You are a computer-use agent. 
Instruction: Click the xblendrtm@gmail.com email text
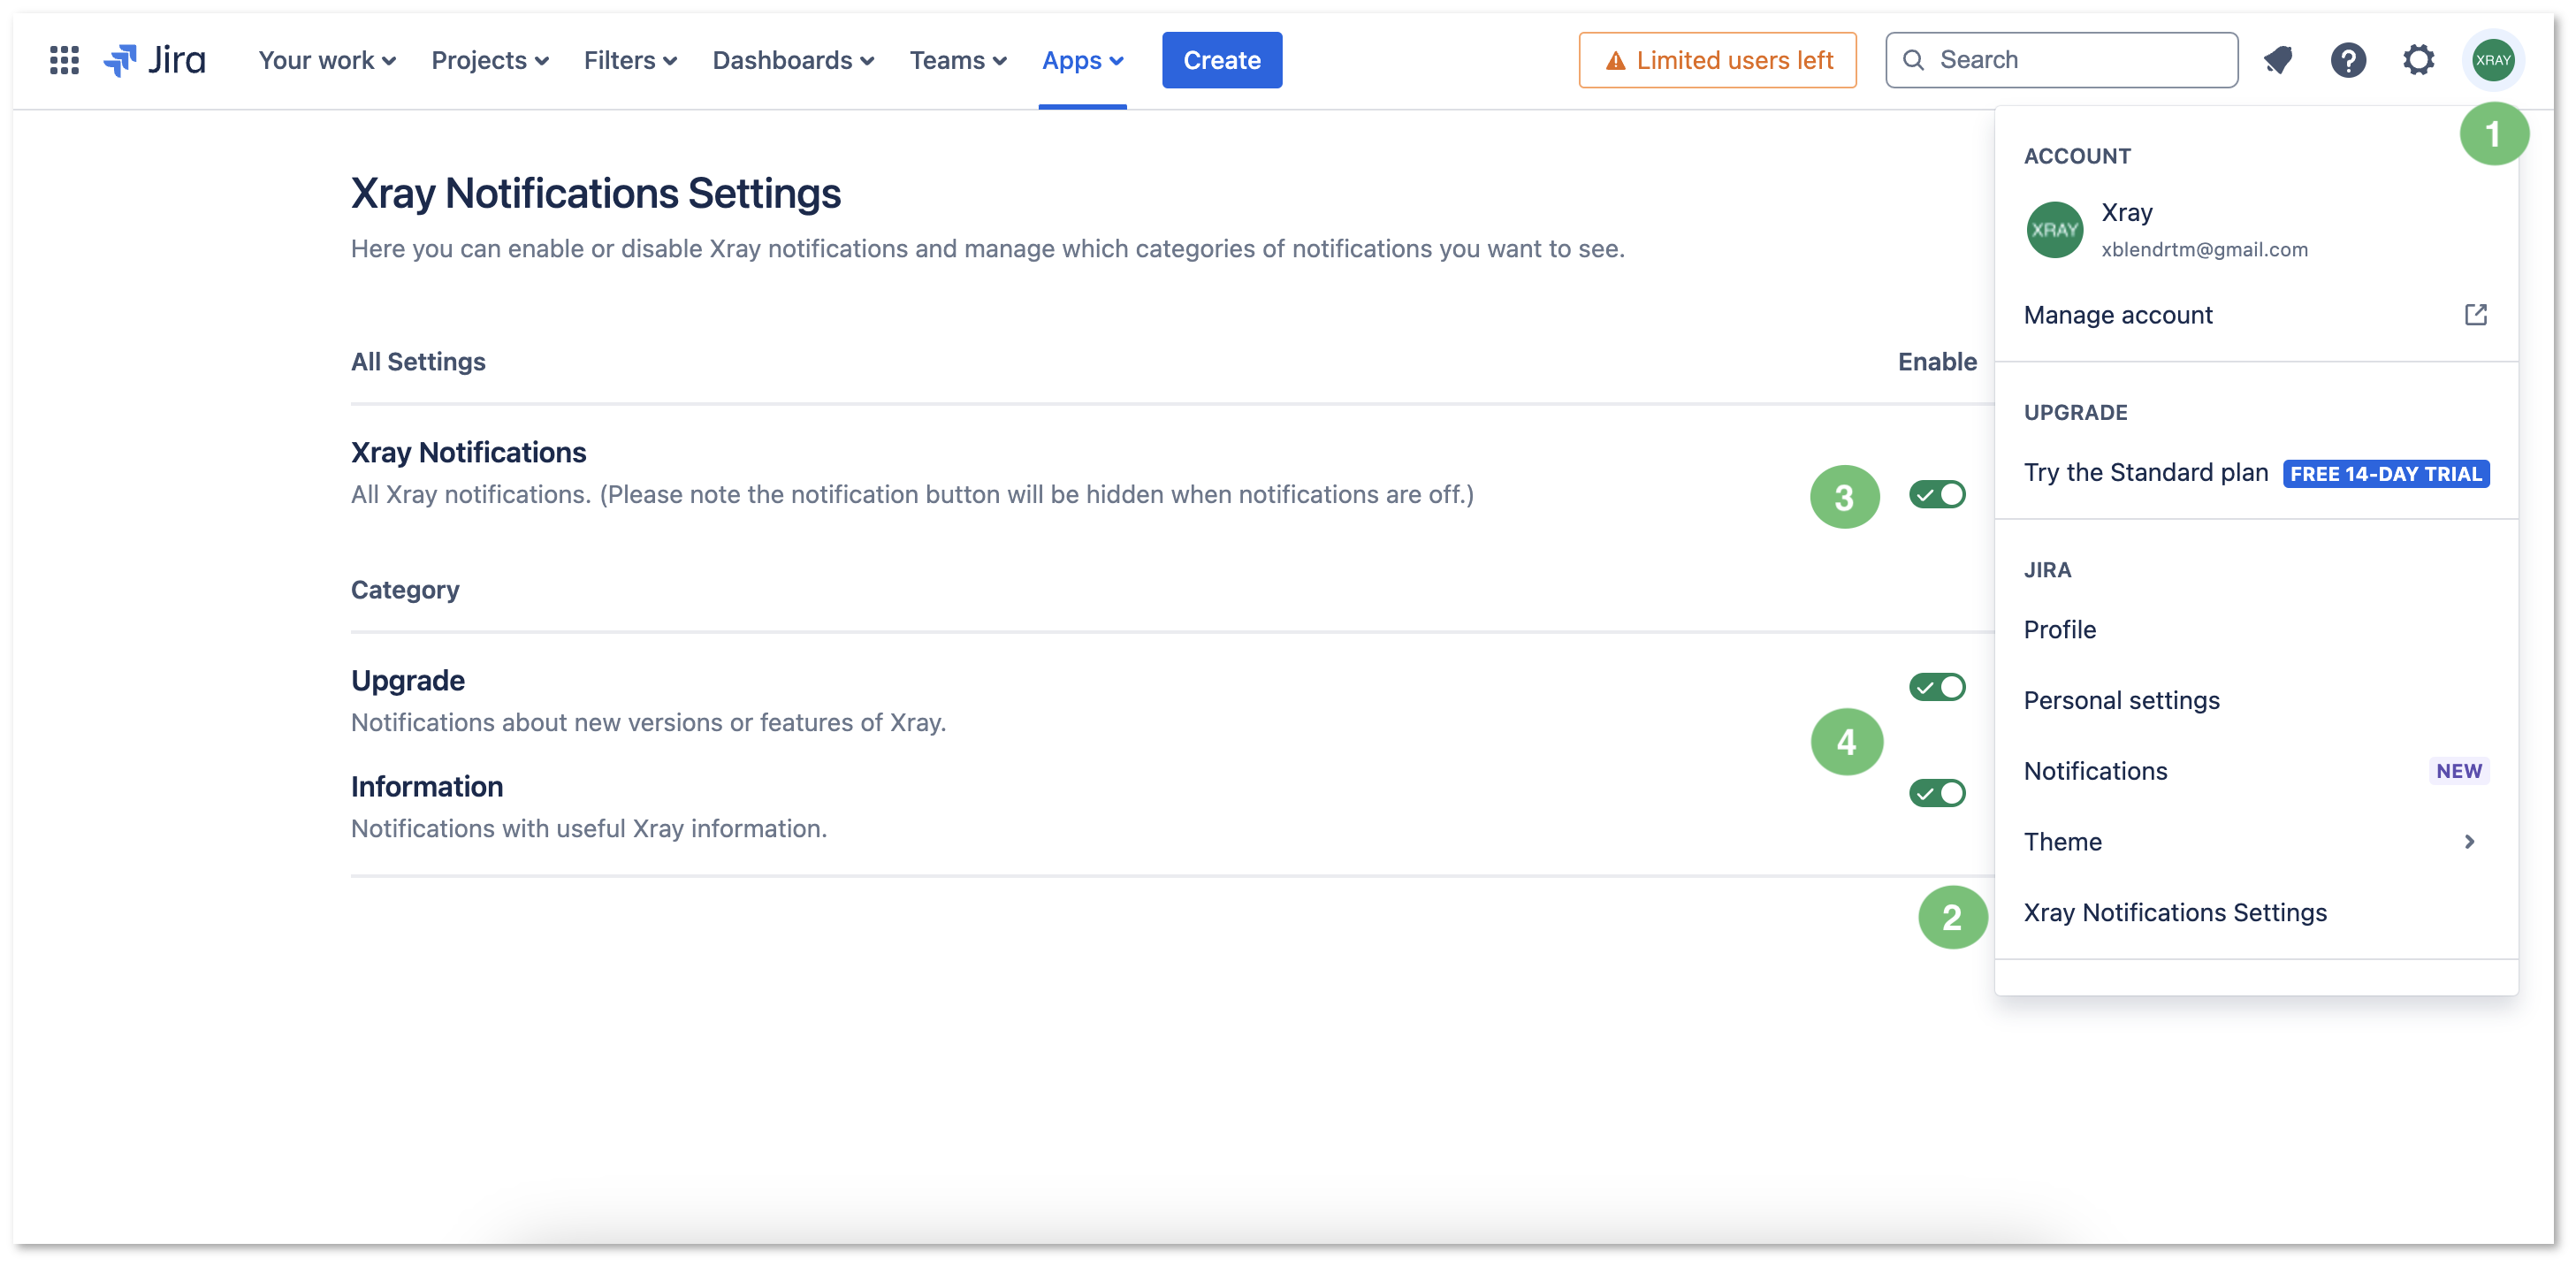(x=2204, y=249)
